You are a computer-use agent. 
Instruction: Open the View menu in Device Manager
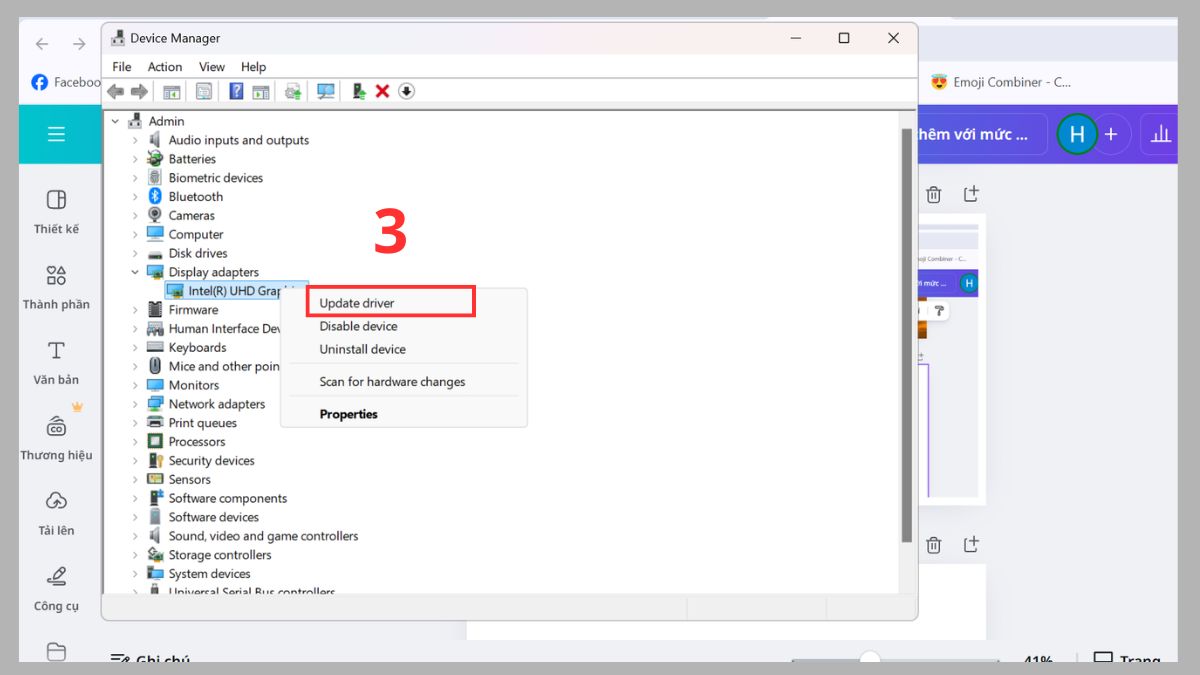[212, 67]
